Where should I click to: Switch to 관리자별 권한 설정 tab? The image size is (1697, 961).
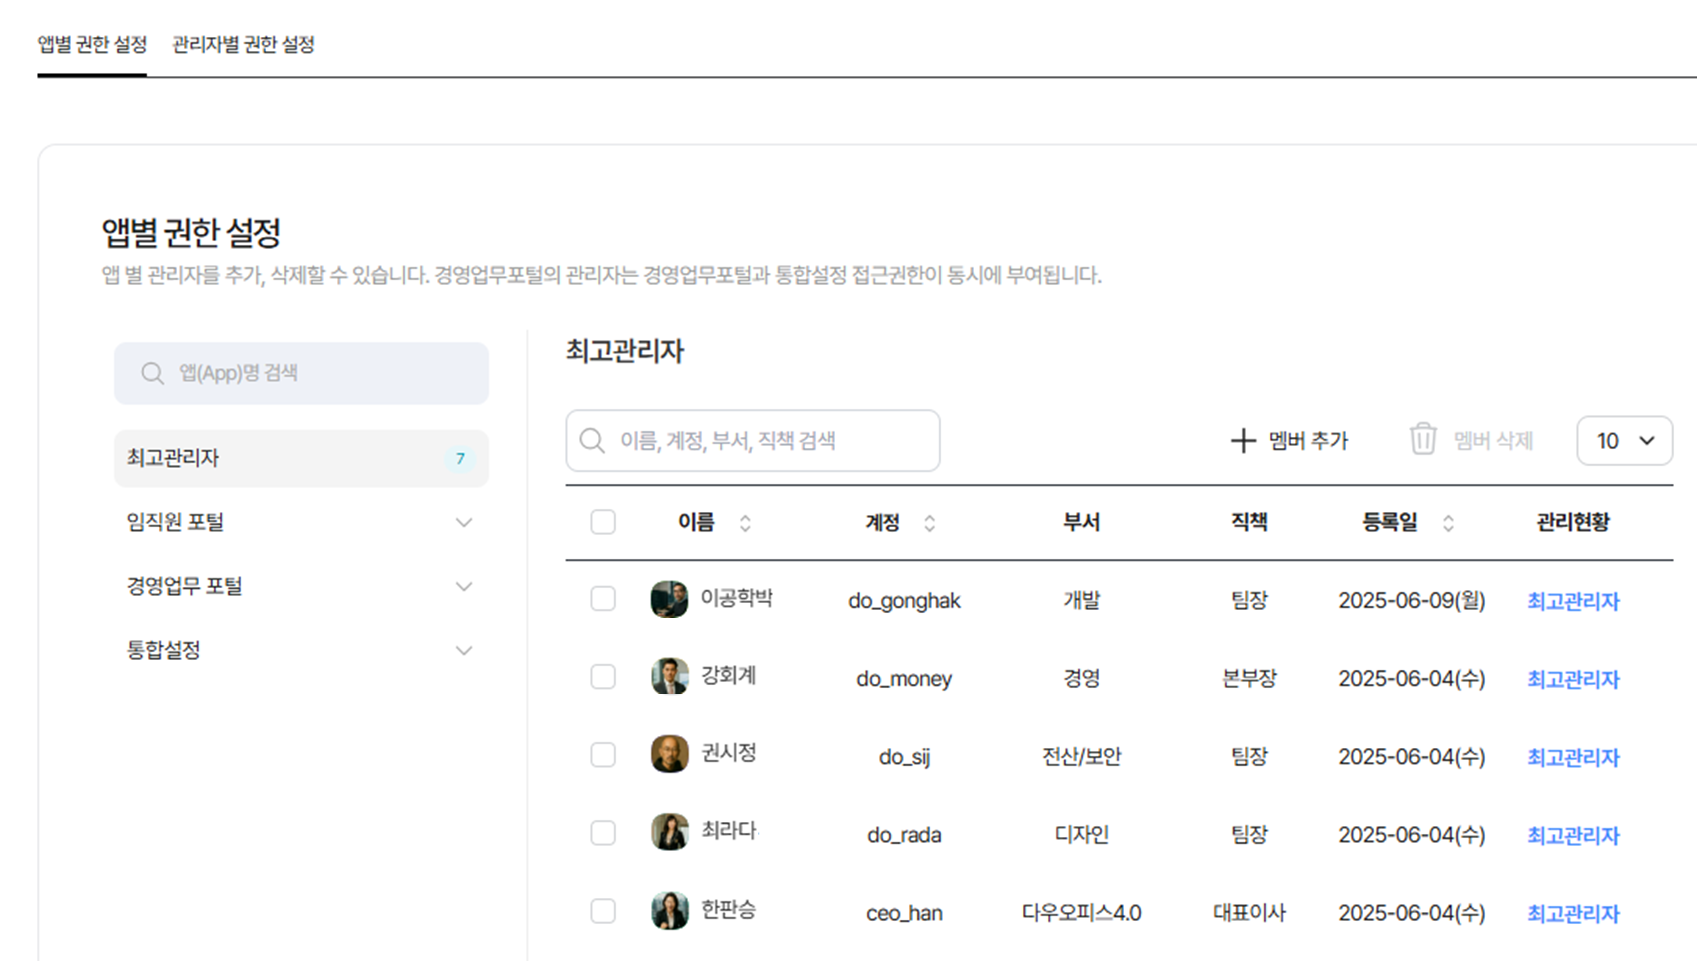tap(243, 45)
